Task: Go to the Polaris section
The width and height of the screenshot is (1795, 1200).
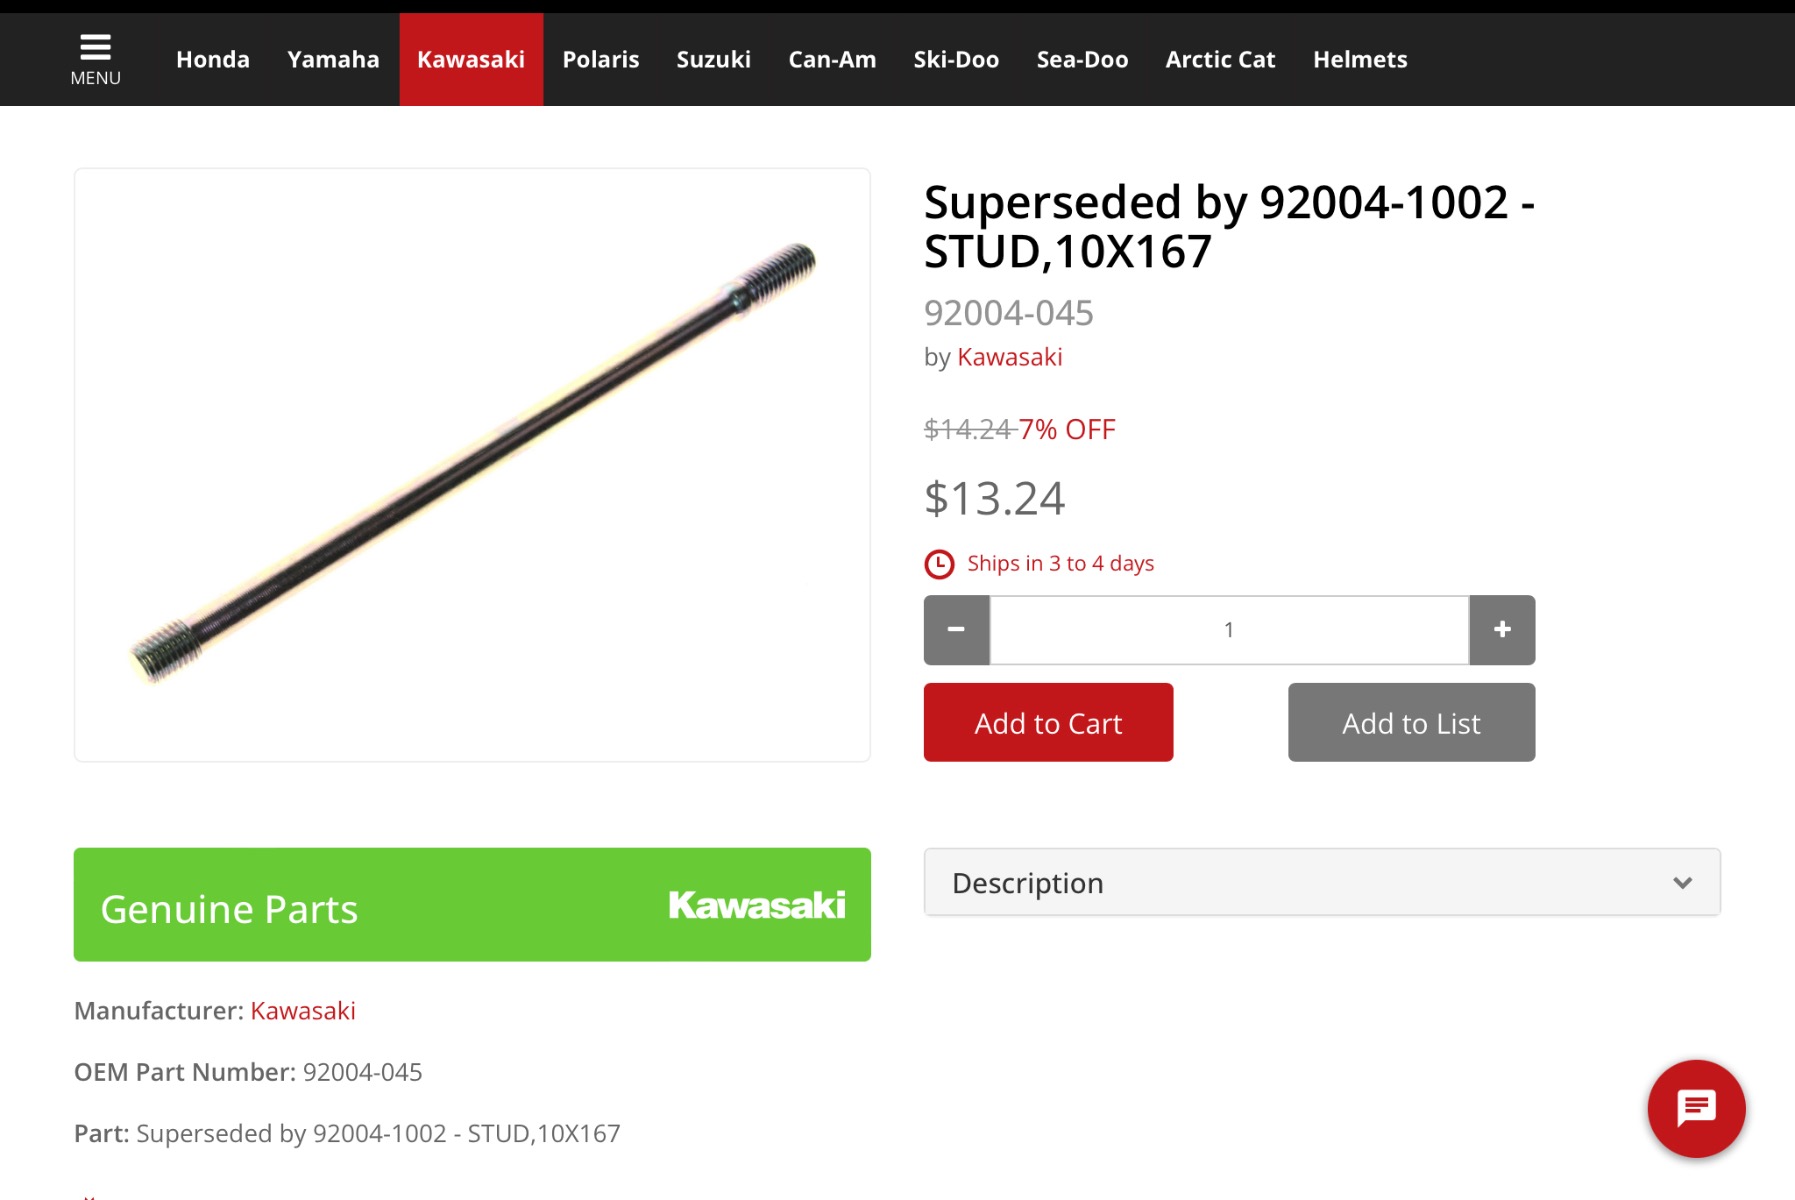Action: pos(601,59)
